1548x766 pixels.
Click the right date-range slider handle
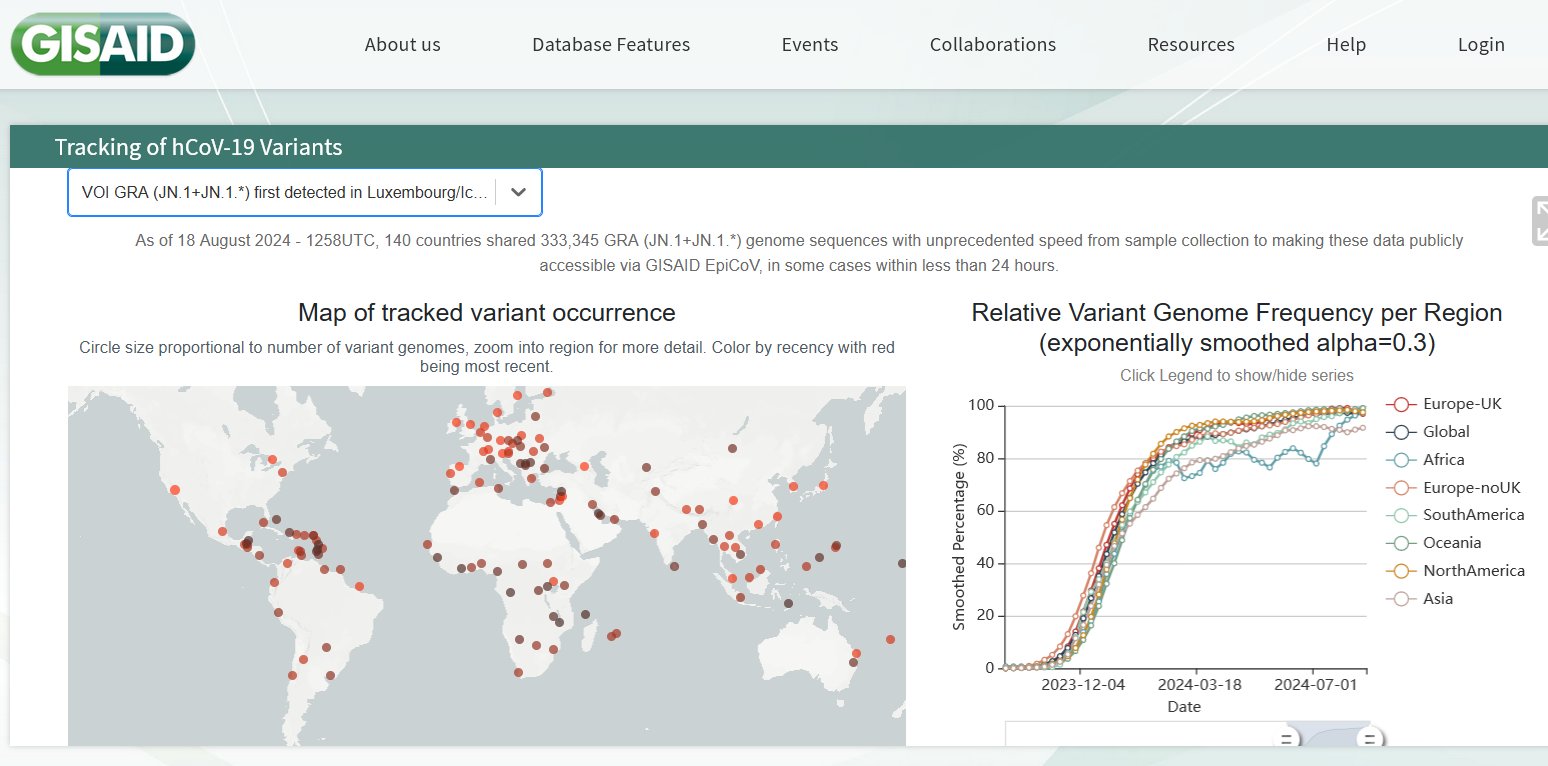click(x=1370, y=740)
